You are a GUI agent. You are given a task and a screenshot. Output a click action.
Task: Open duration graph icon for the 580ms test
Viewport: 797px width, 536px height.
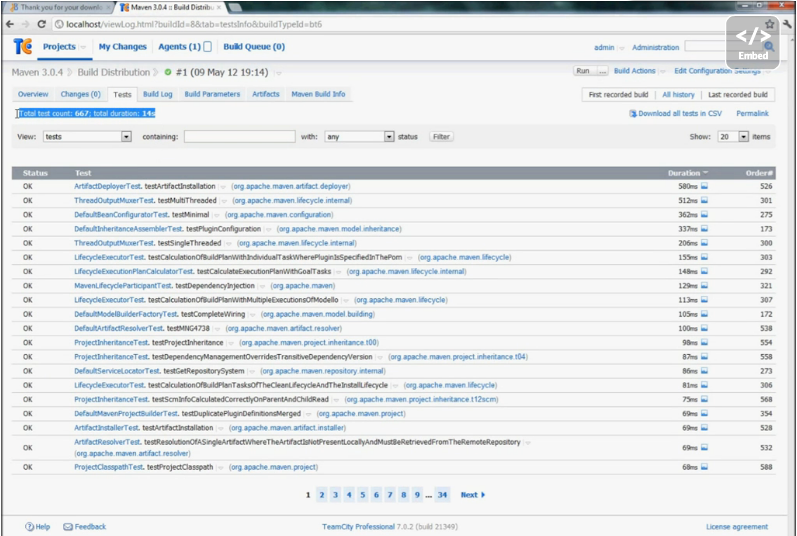click(704, 186)
